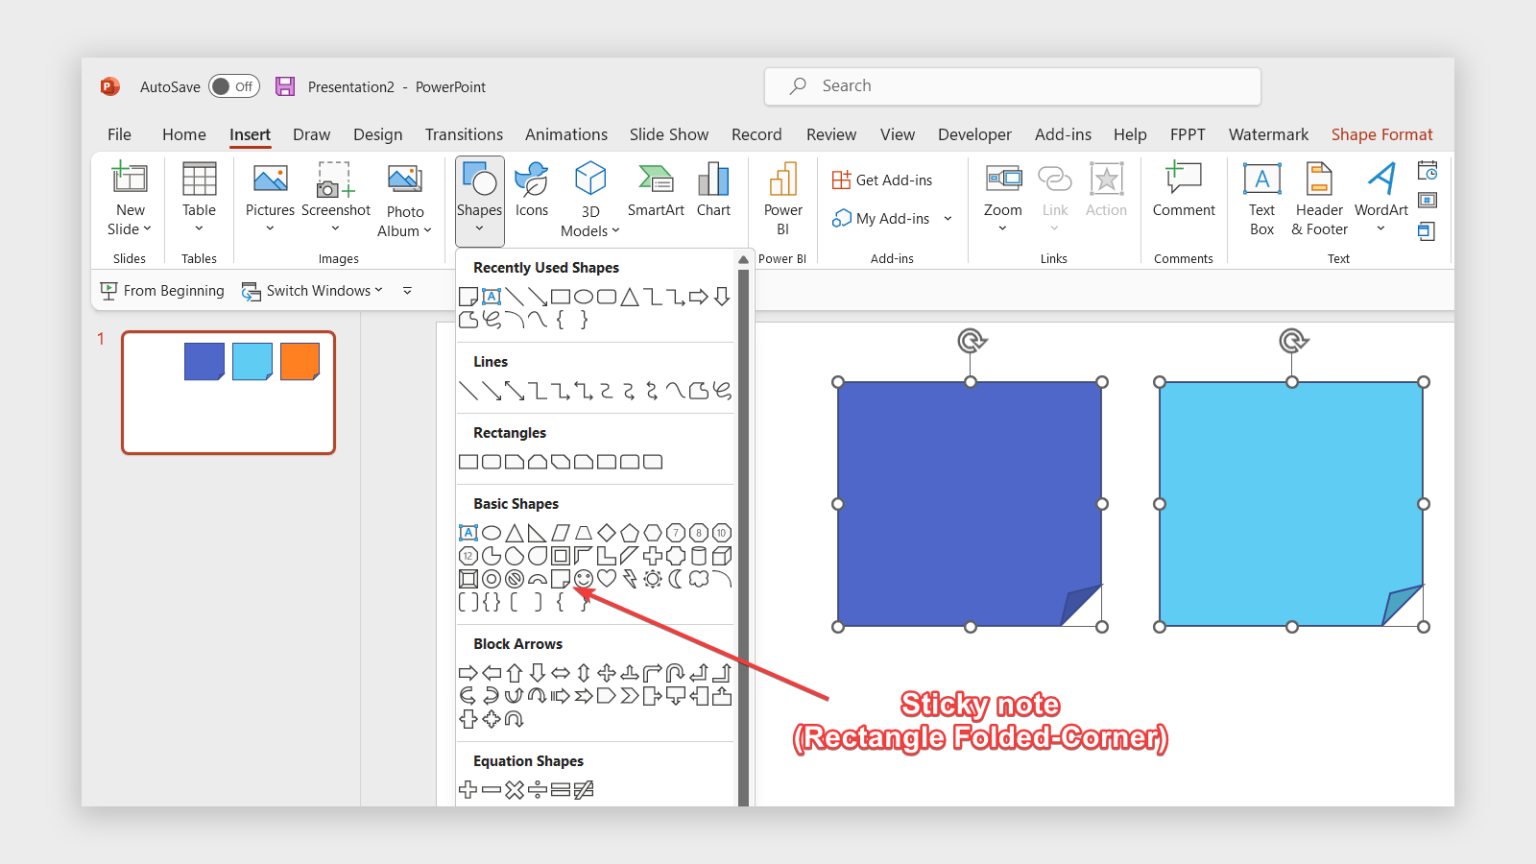Viewport: 1536px width, 864px height.
Task: Open the 3D Models gallery
Action: [590, 197]
